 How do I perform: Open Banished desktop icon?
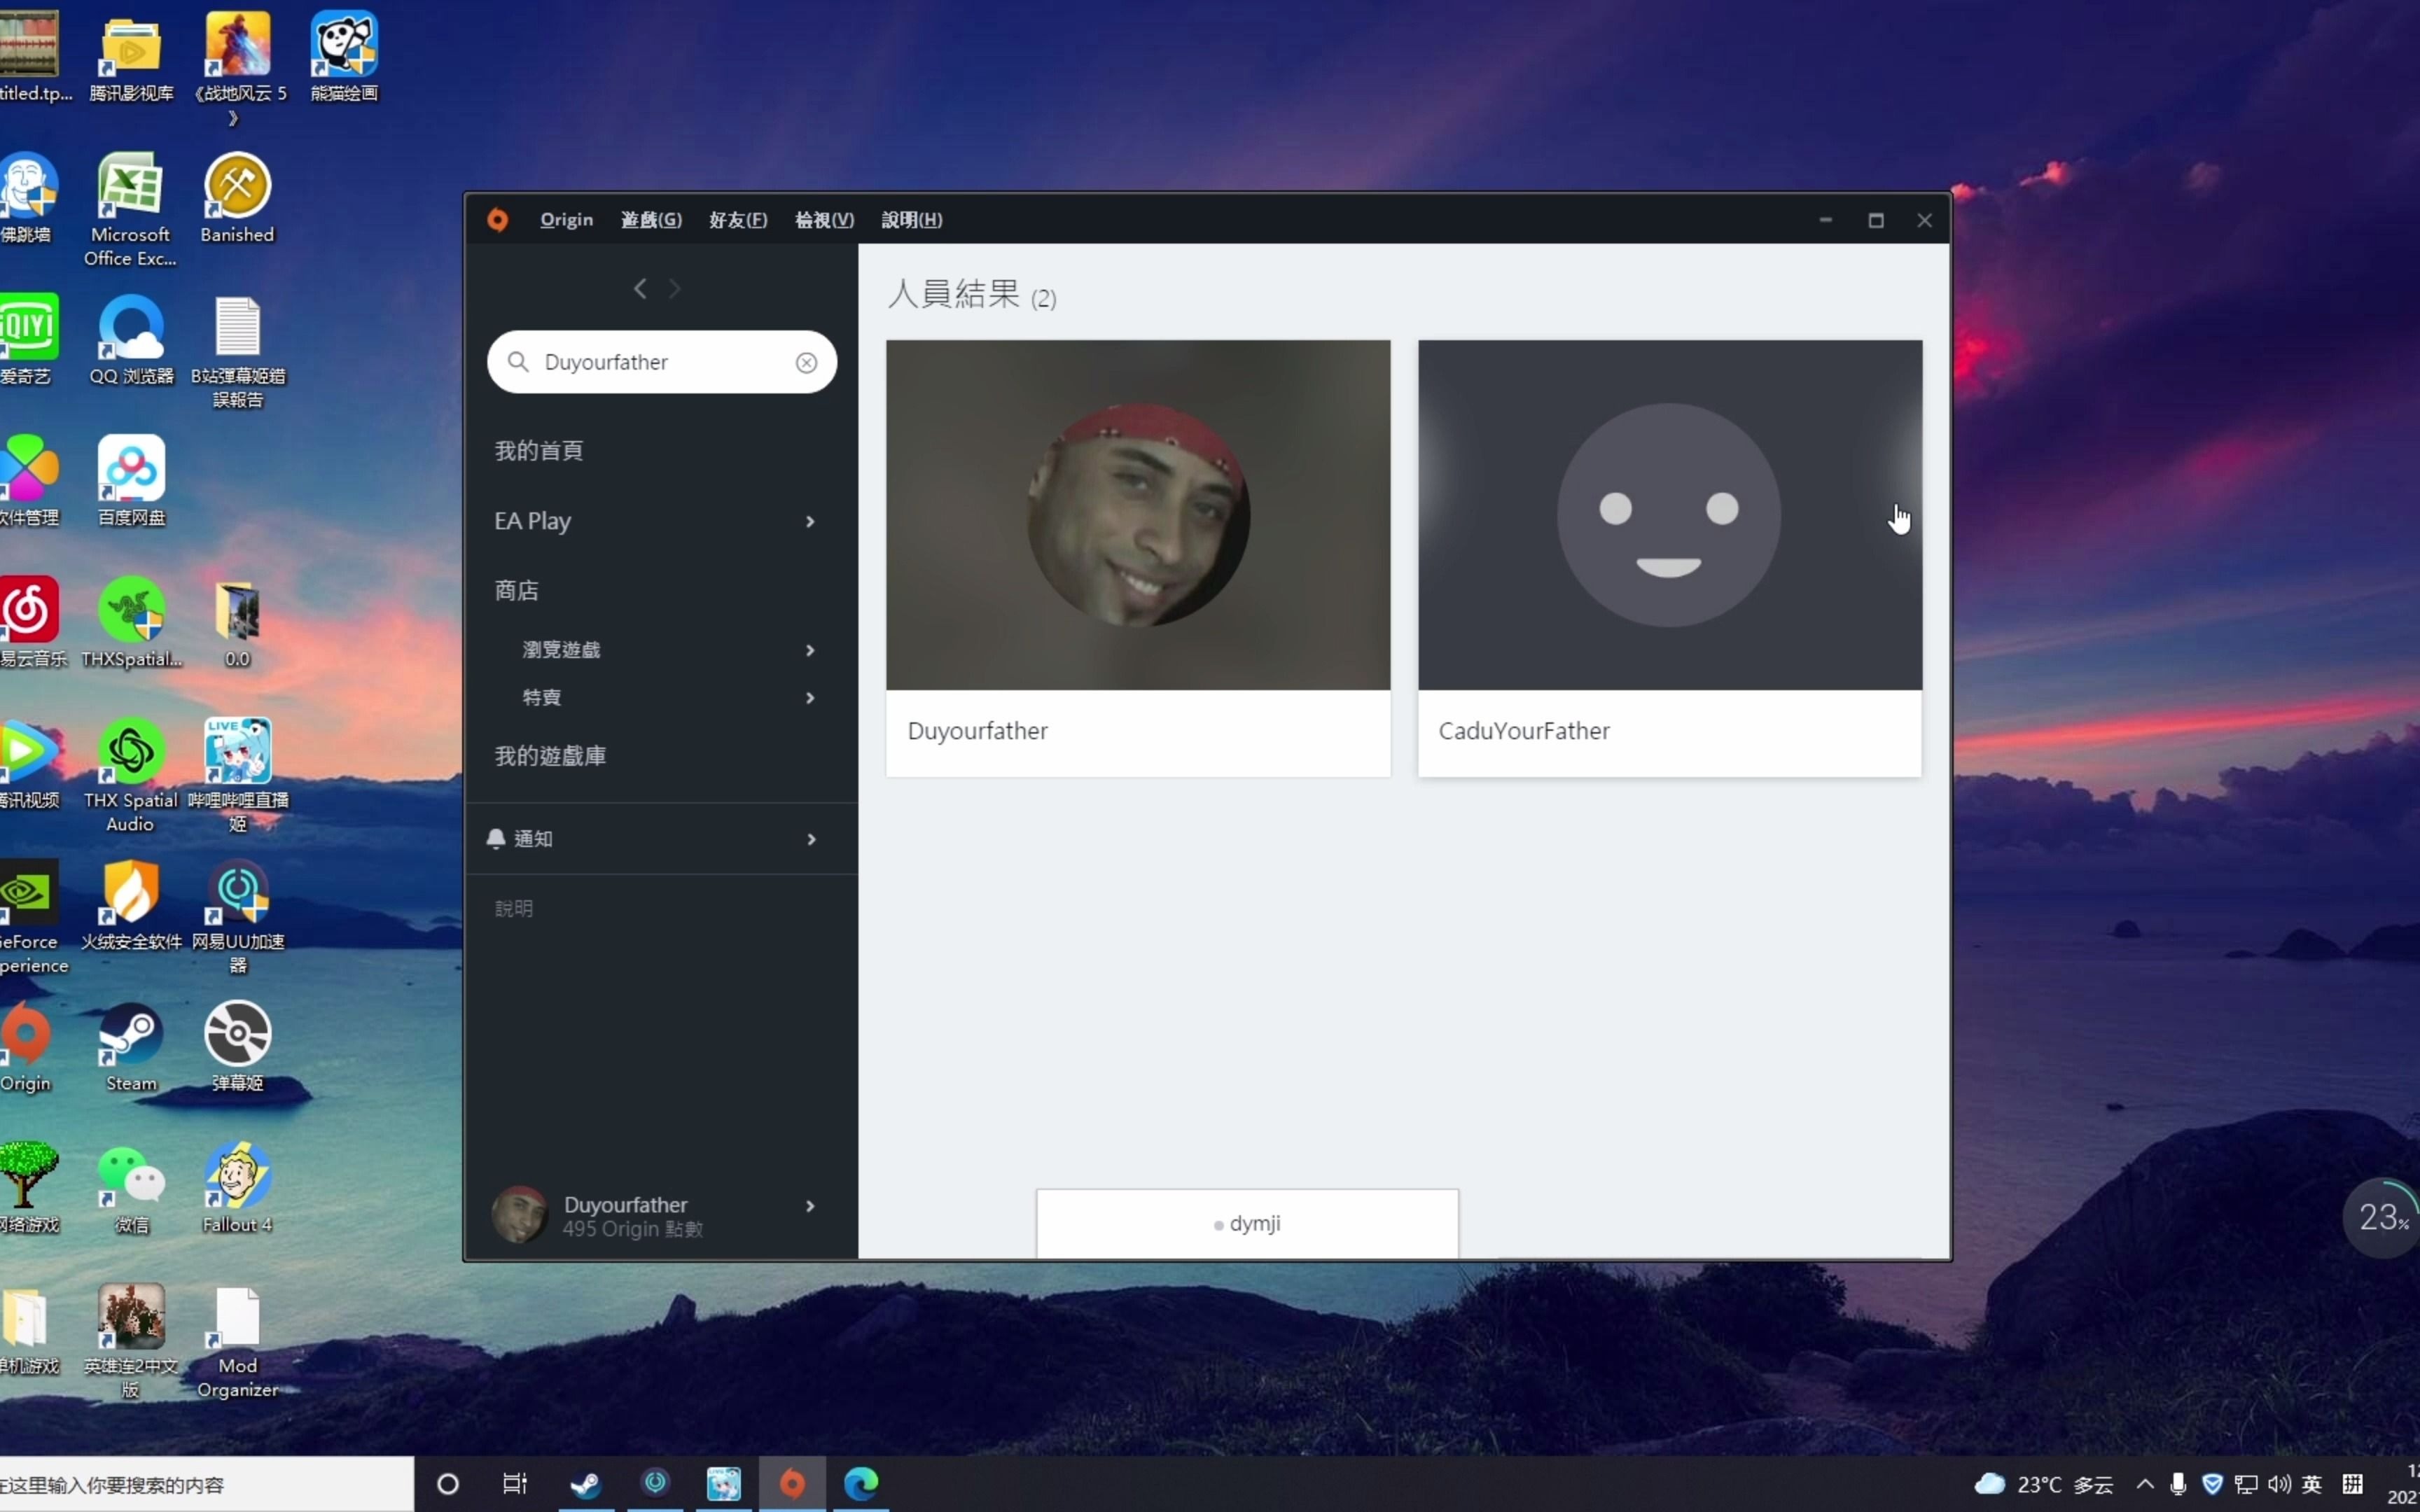[237, 198]
